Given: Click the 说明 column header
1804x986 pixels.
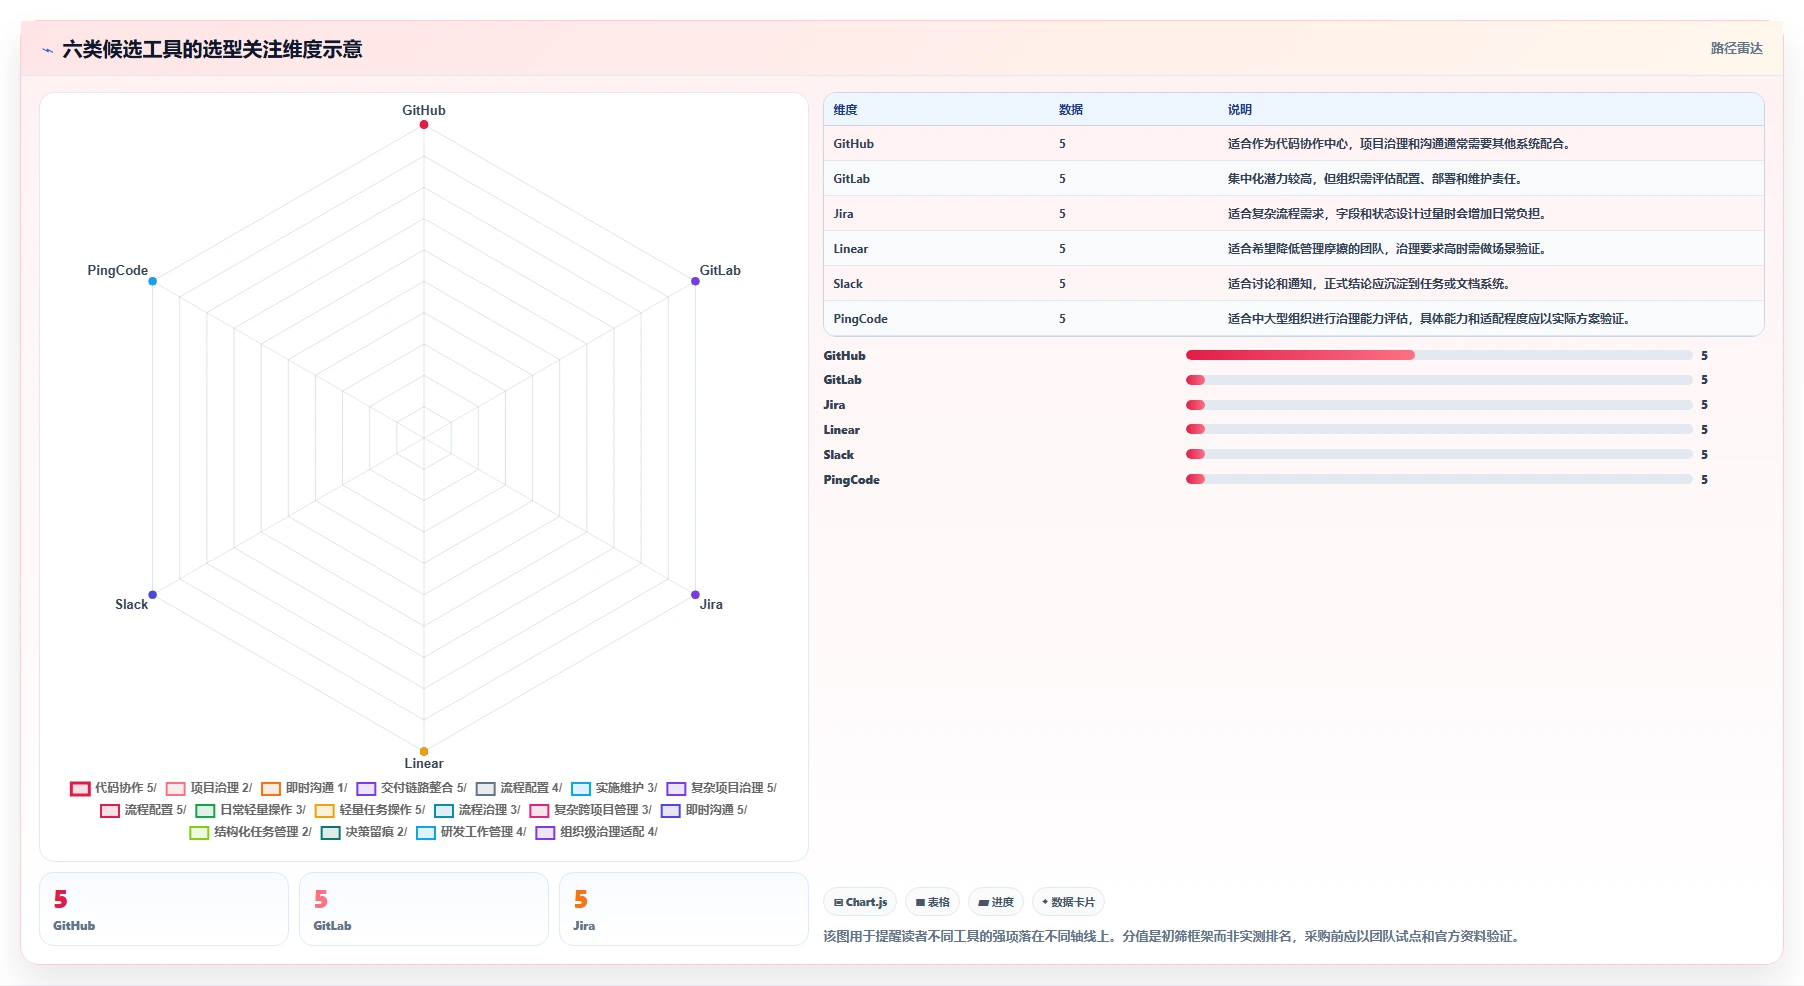Looking at the screenshot, I should pyautogui.click(x=1240, y=110).
